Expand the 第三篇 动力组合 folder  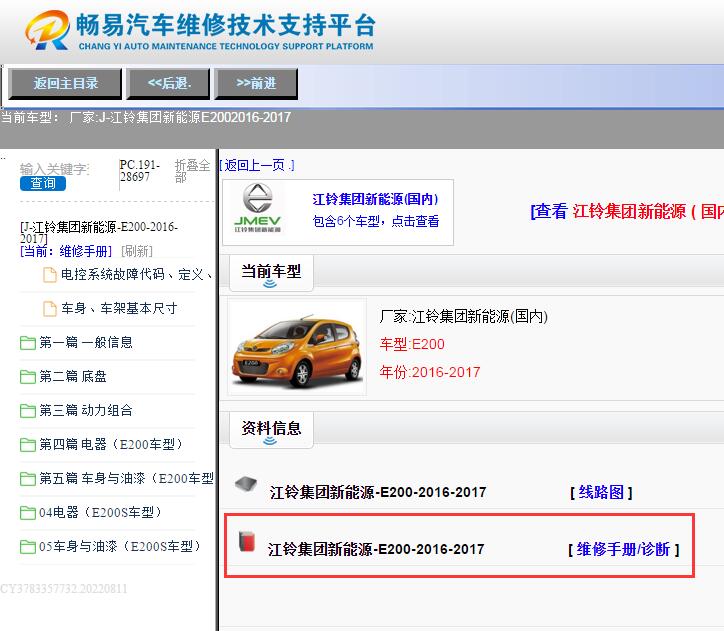point(86,410)
